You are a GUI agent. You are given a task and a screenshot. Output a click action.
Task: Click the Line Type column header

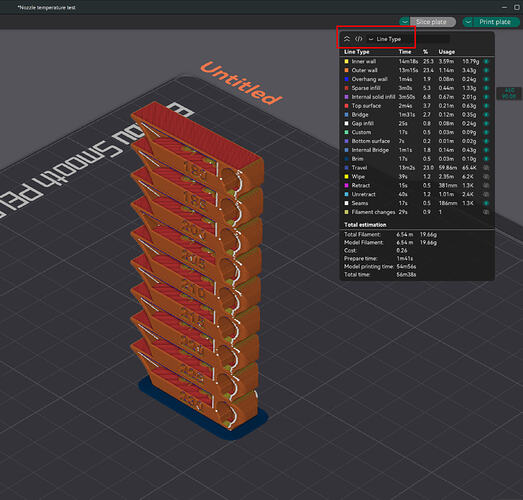tap(357, 52)
